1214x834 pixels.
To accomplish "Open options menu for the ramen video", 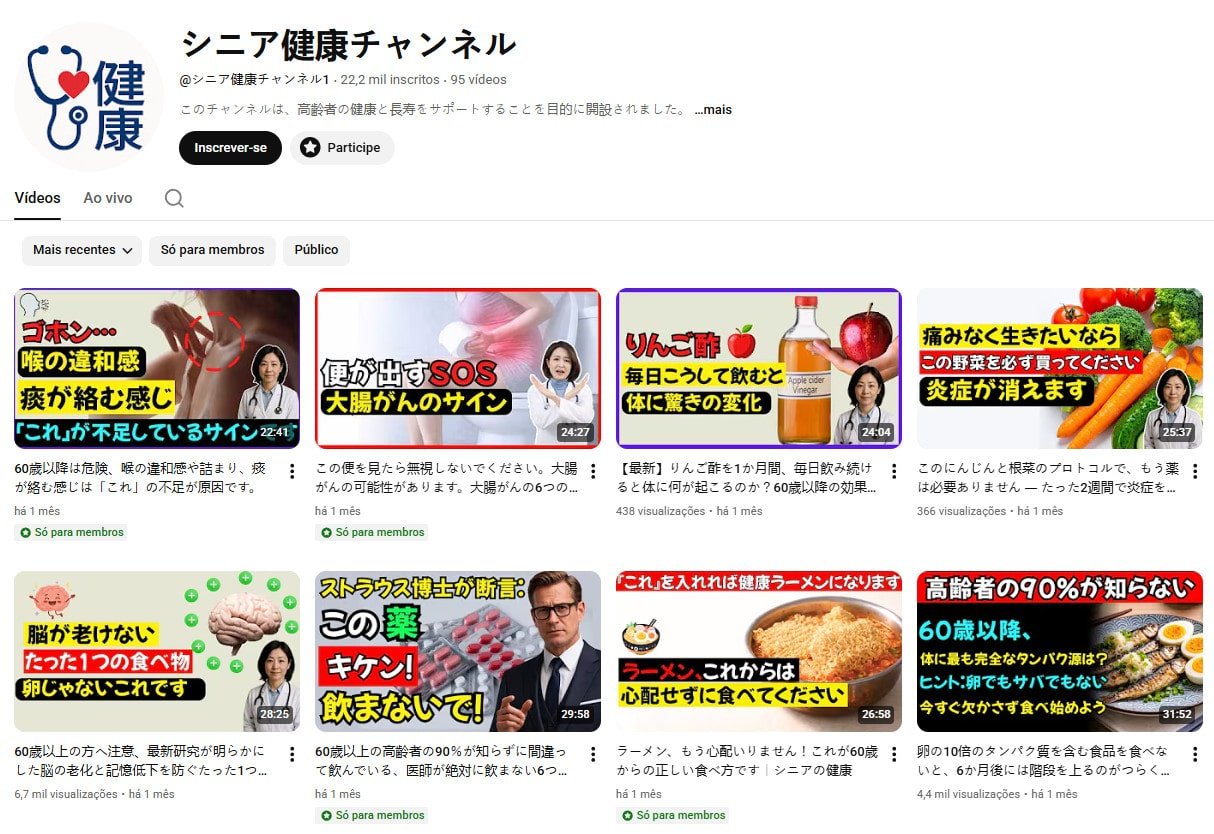I will click(x=893, y=753).
